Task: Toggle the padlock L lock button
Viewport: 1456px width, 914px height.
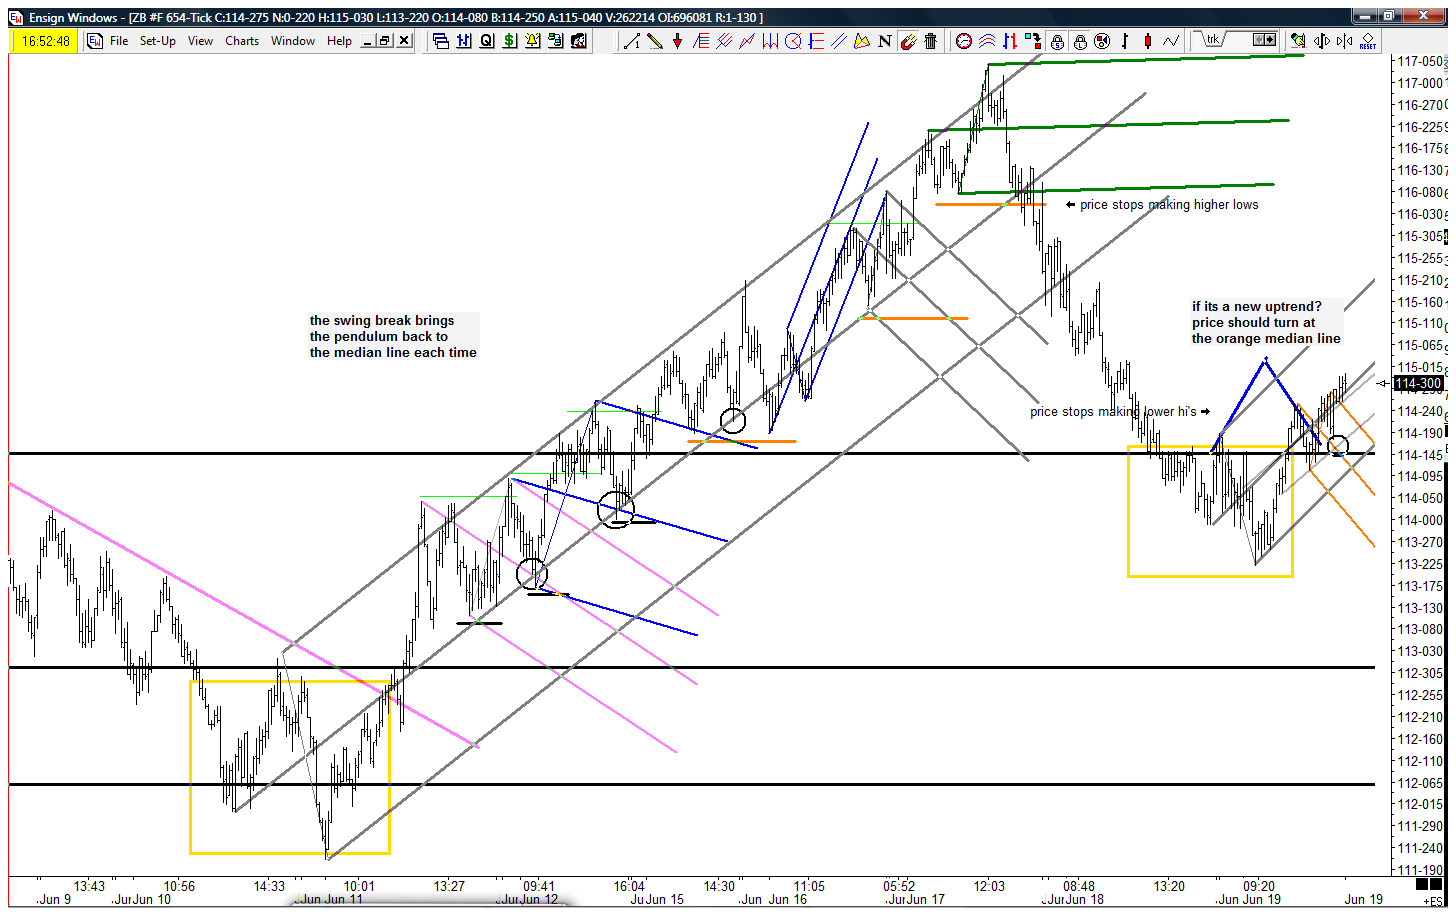Action: (x=1080, y=41)
